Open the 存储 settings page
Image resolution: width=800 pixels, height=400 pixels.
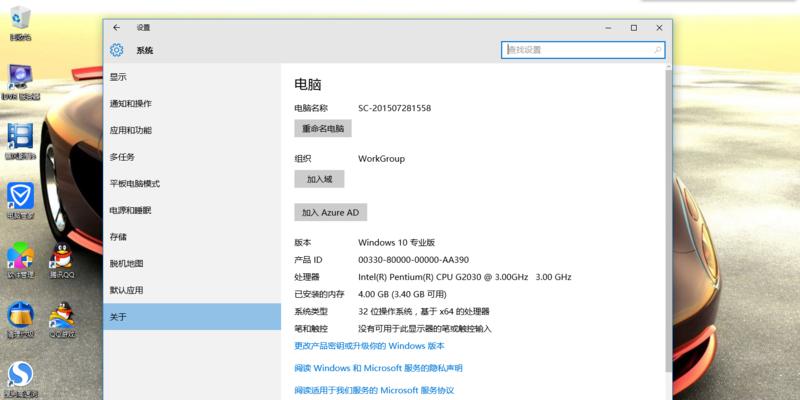point(192,237)
